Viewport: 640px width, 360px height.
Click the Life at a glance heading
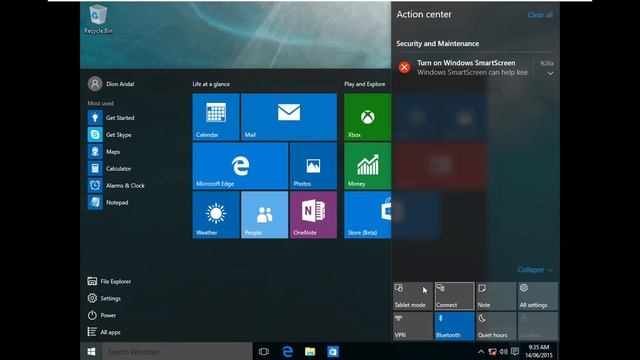tap(211, 84)
